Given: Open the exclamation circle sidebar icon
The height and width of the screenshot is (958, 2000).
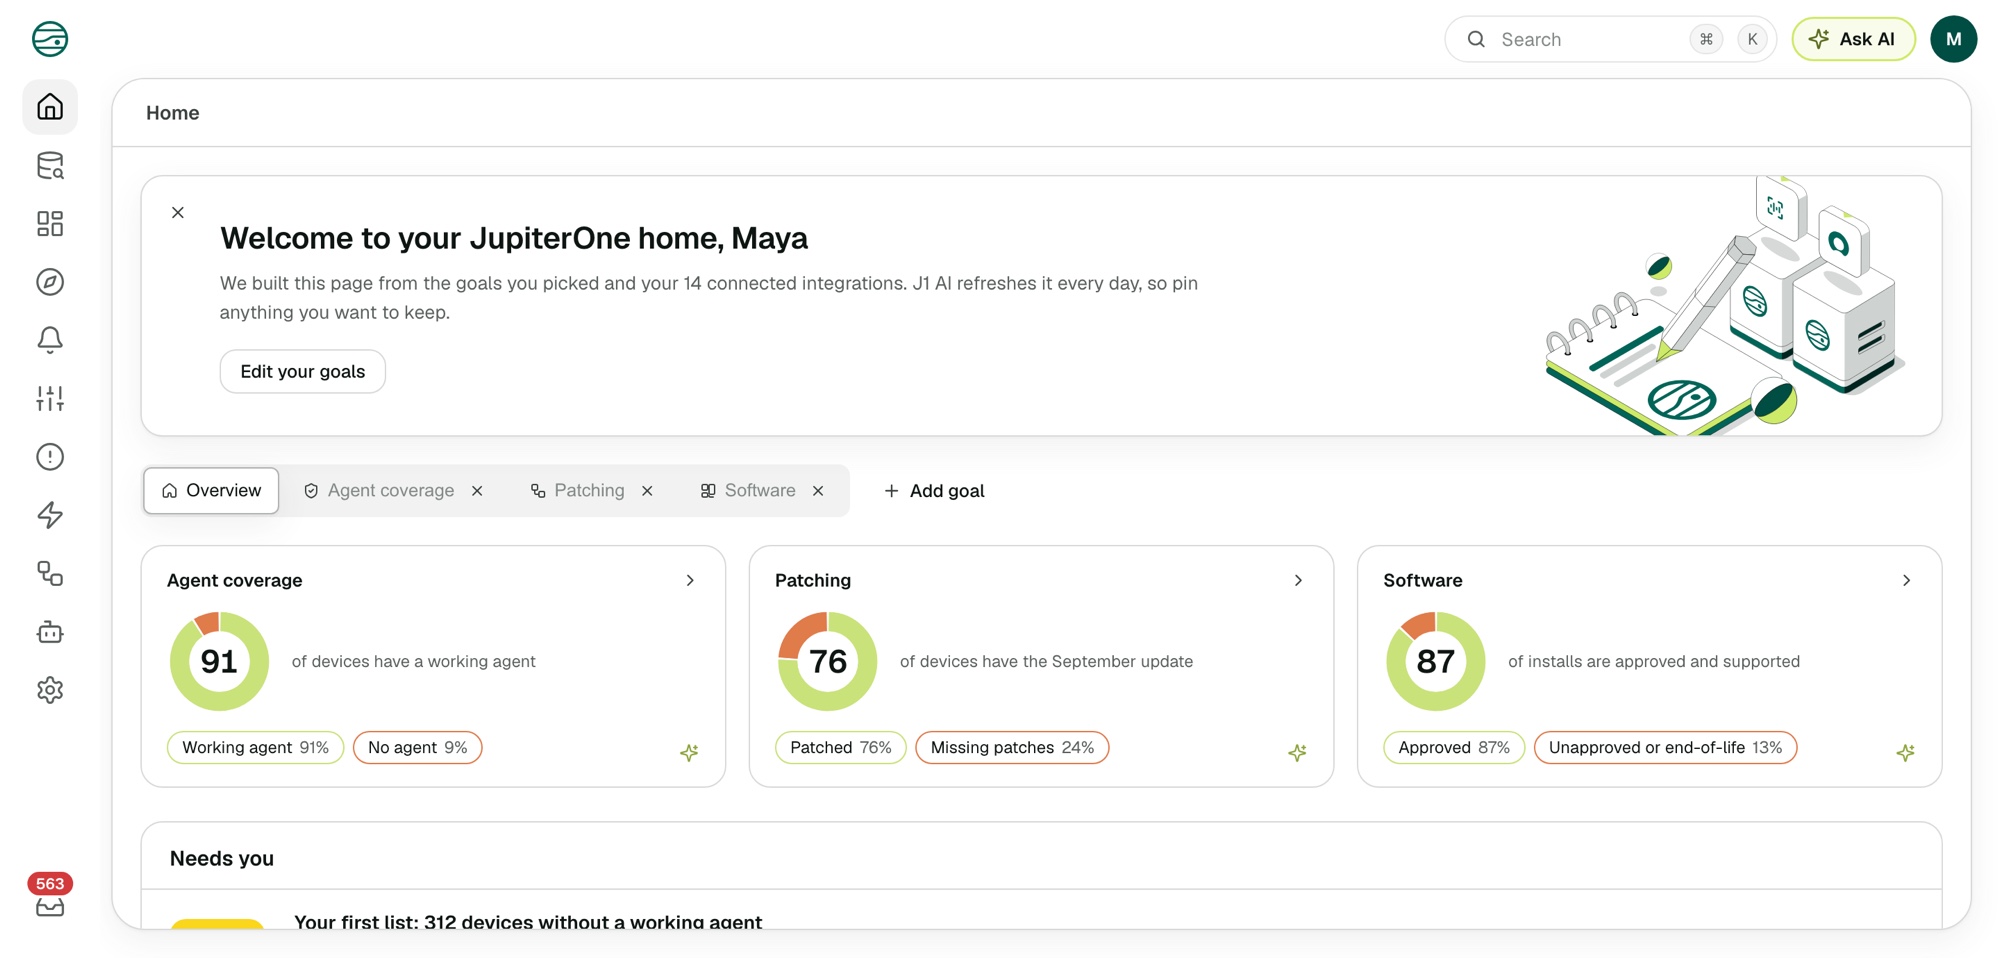Looking at the screenshot, I should coord(50,457).
